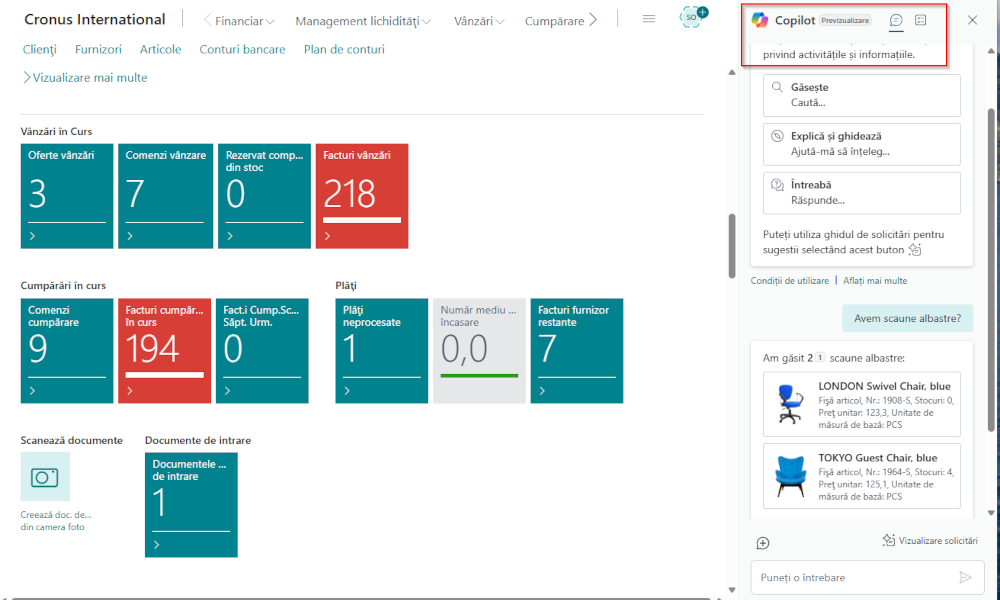The image size is (1000, 600).
Task: Open the TOKYO Guest Chair, blue card
Action: coord(862,476)
